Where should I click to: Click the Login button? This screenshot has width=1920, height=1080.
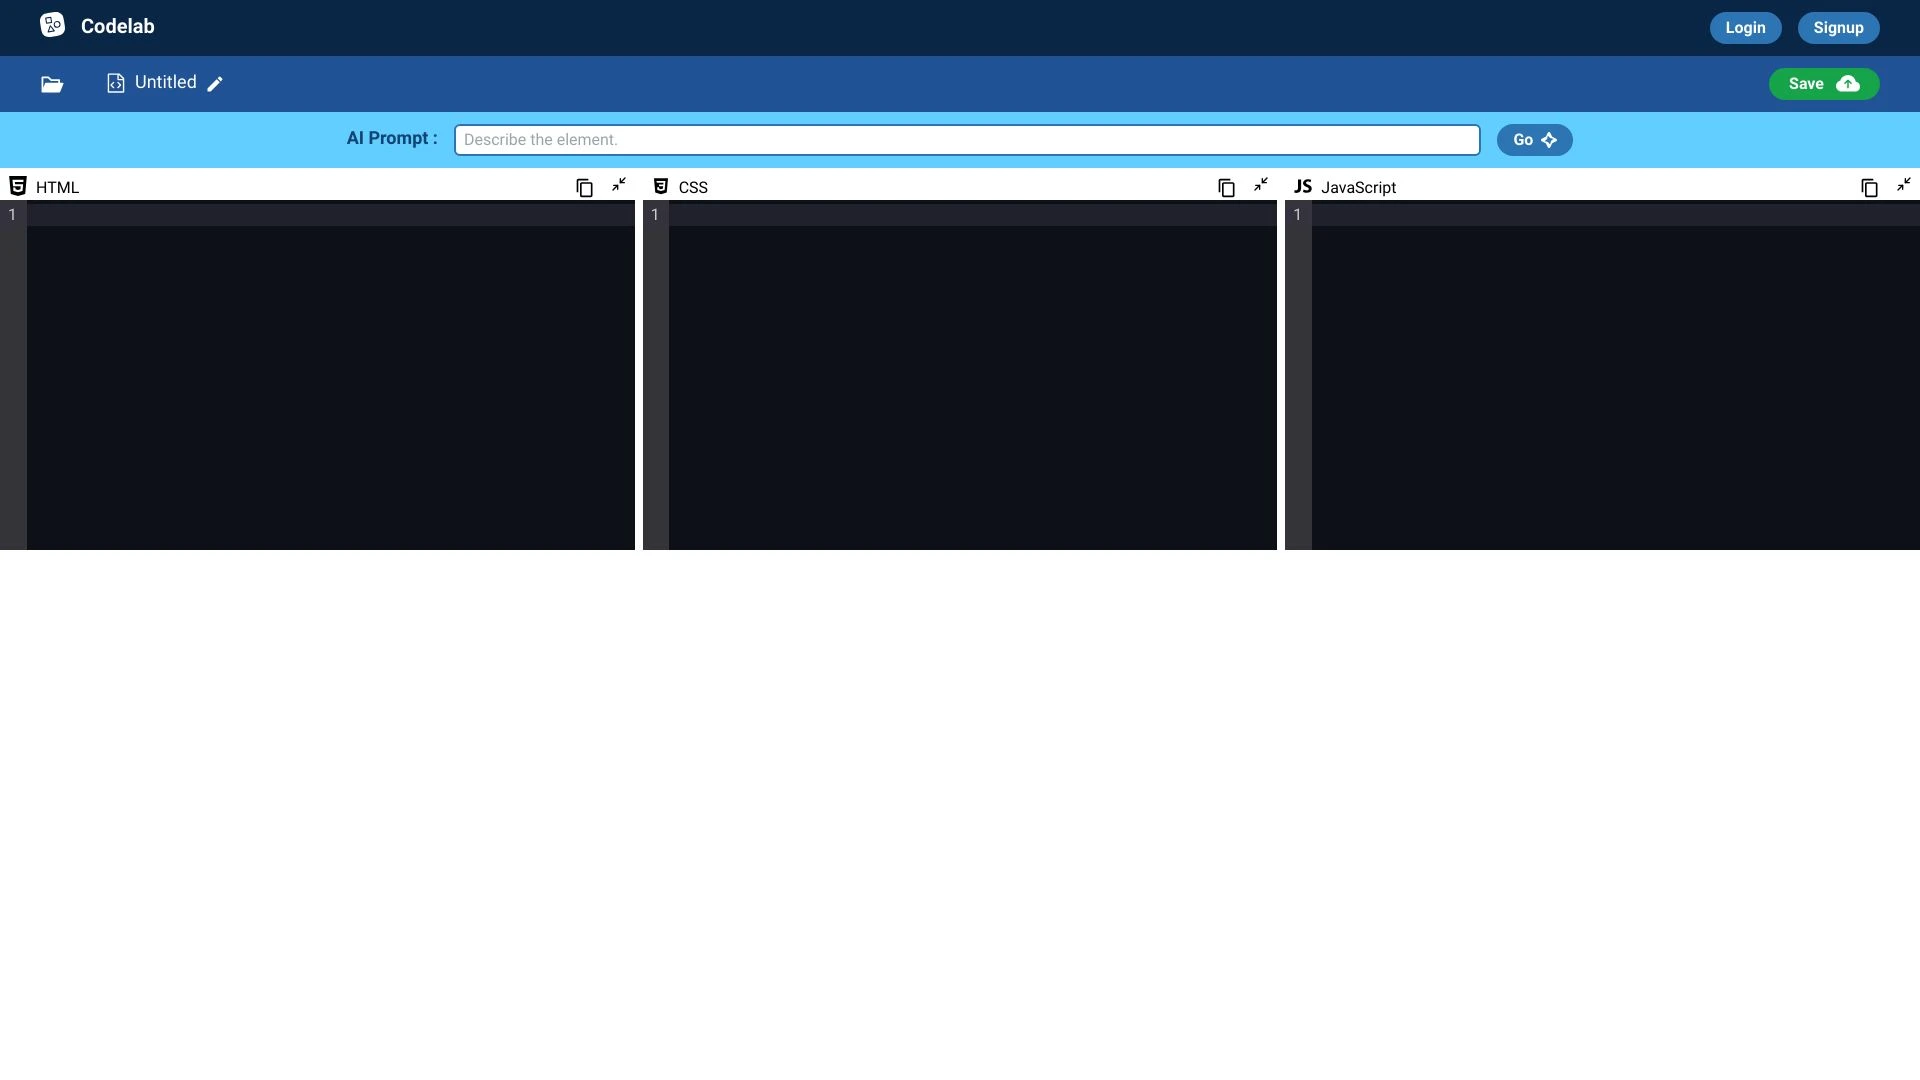(x=1746, y=26)
